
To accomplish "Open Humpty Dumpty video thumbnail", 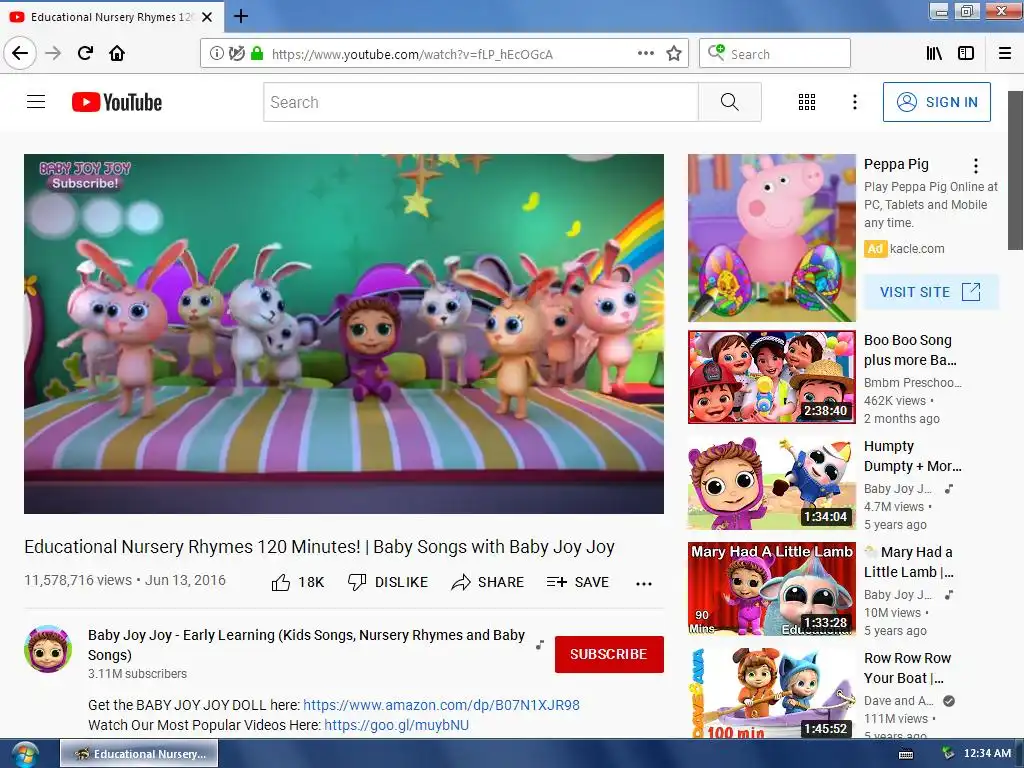I will 771,483.
